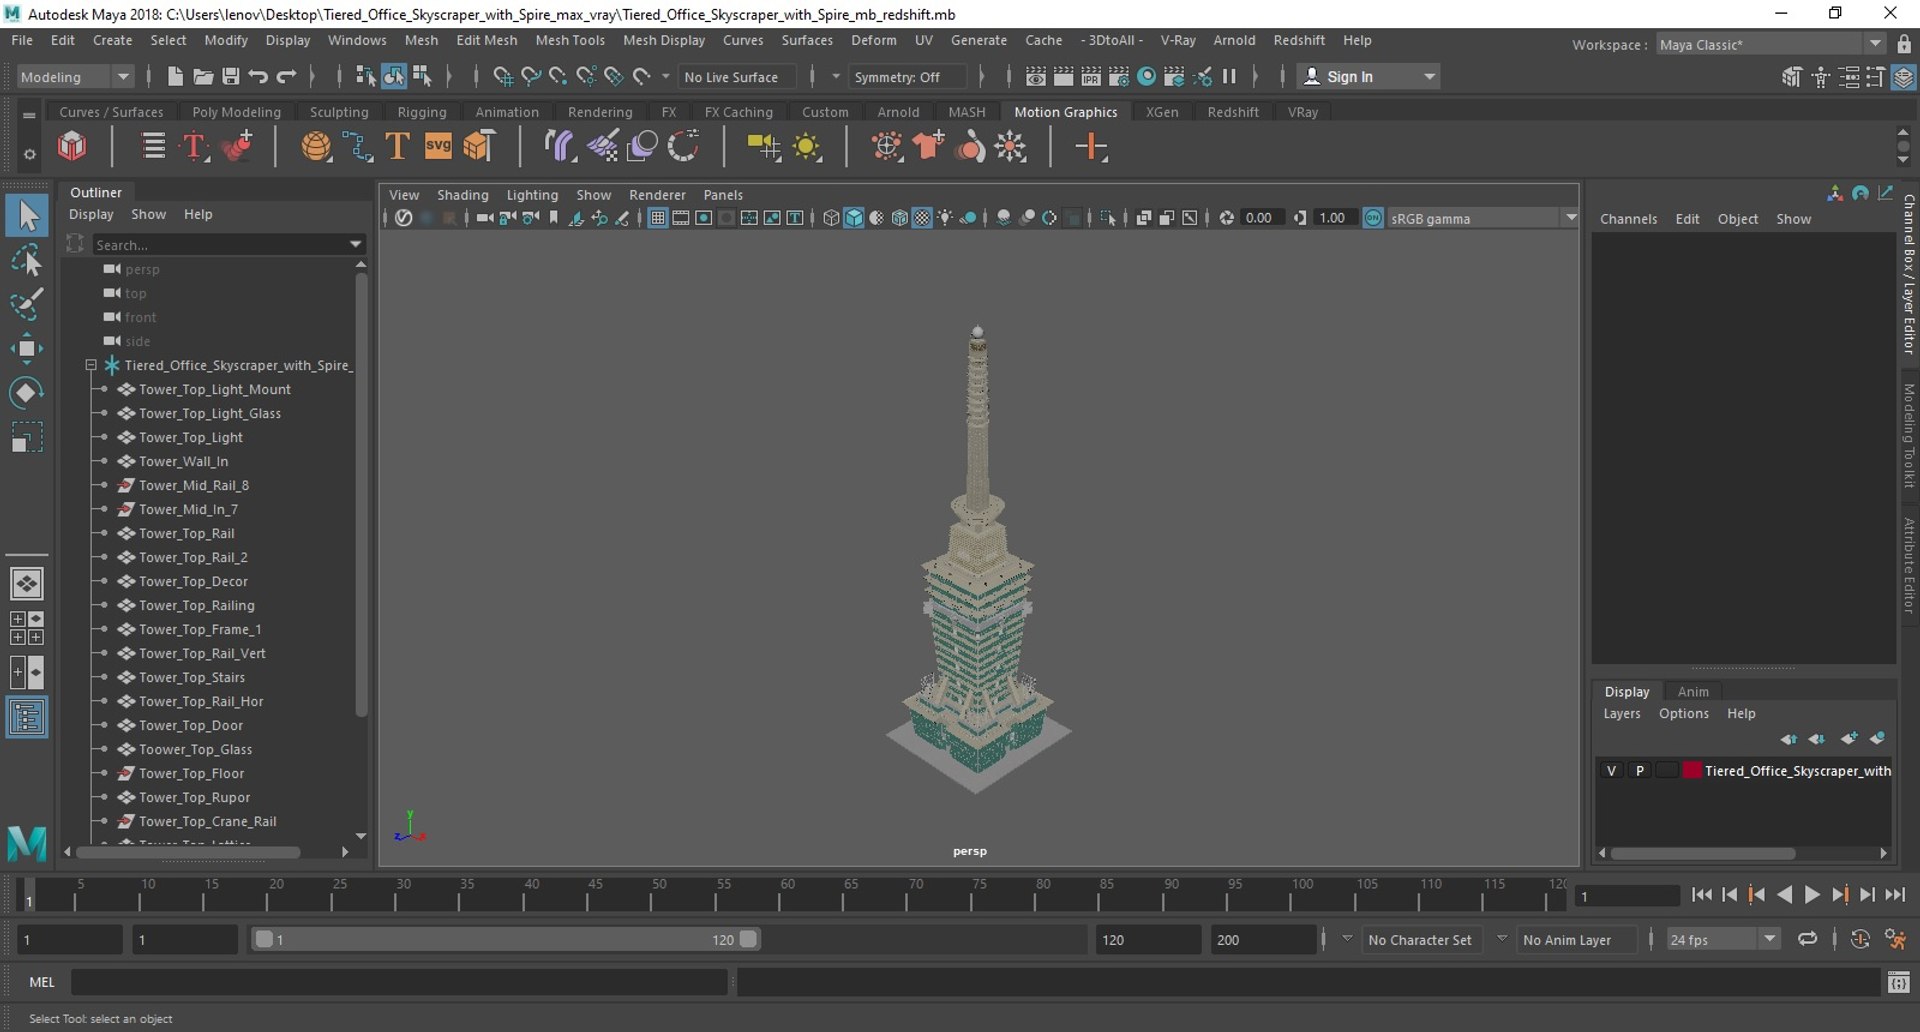Click the Undo arrow icon

click(258, 77)
